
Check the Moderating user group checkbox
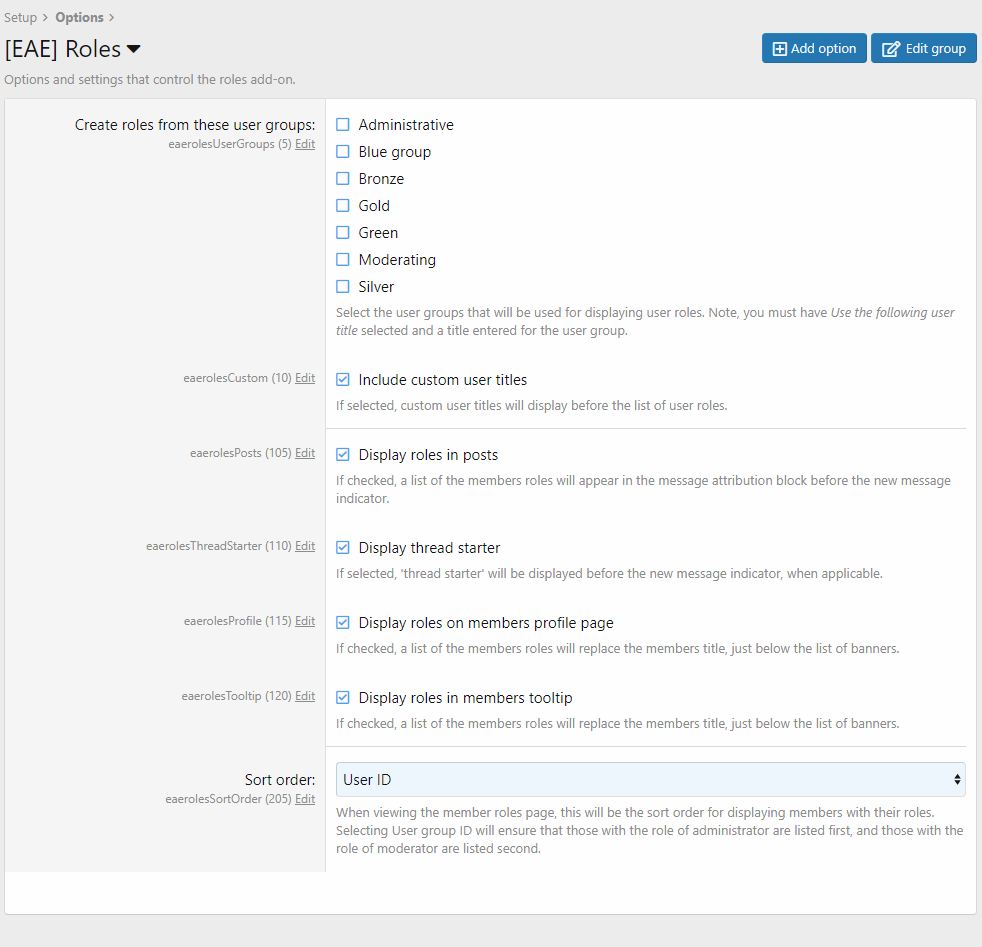point(343,260)
